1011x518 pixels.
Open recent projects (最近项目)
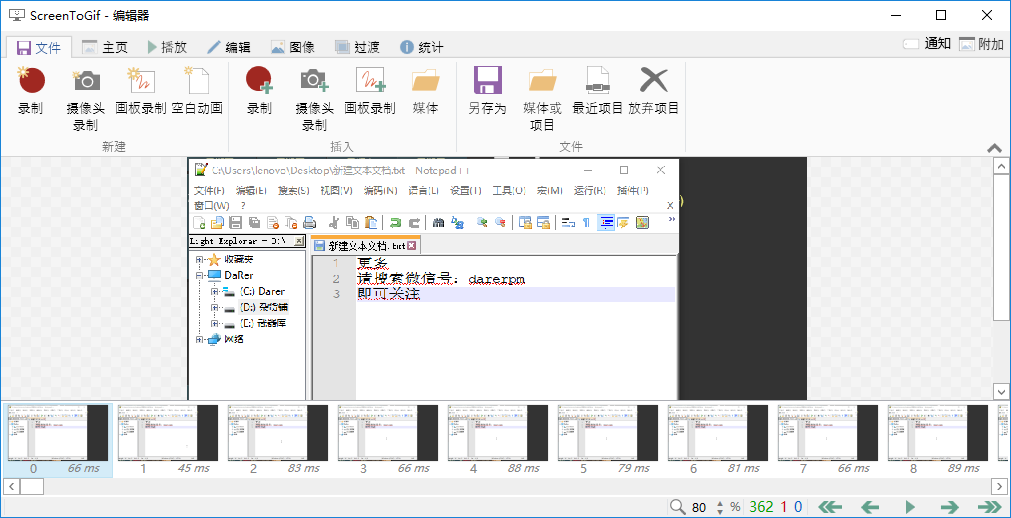coord(598,92)
